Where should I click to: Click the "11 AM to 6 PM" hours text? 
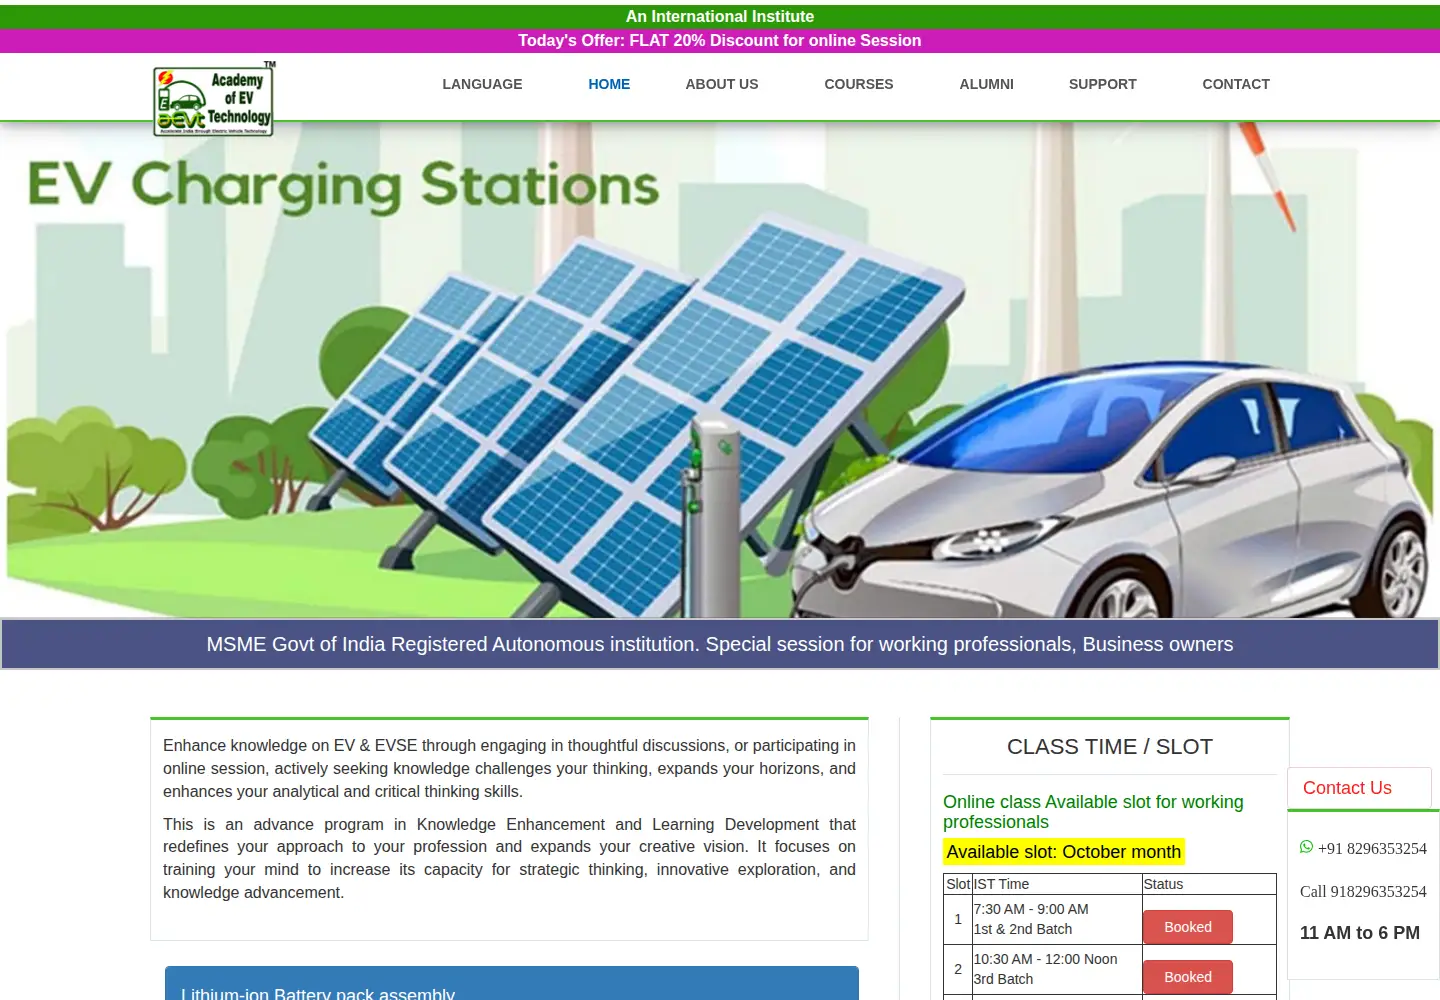click(1360, 933)
